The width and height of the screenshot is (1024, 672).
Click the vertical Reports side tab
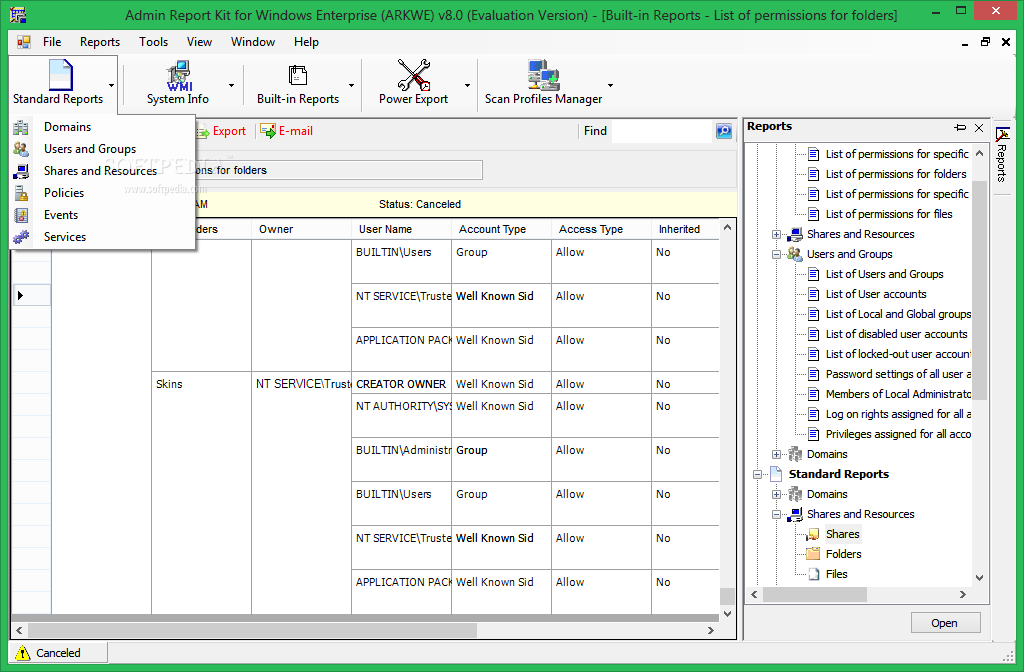[x=1002, y=154]
